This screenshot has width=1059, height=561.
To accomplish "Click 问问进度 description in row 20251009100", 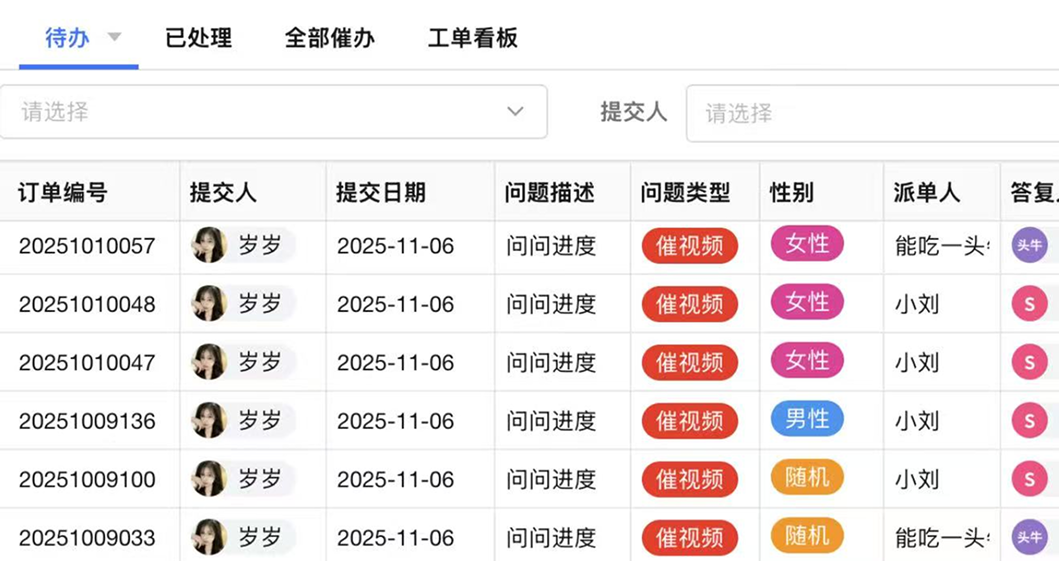I will pos(551,479).
